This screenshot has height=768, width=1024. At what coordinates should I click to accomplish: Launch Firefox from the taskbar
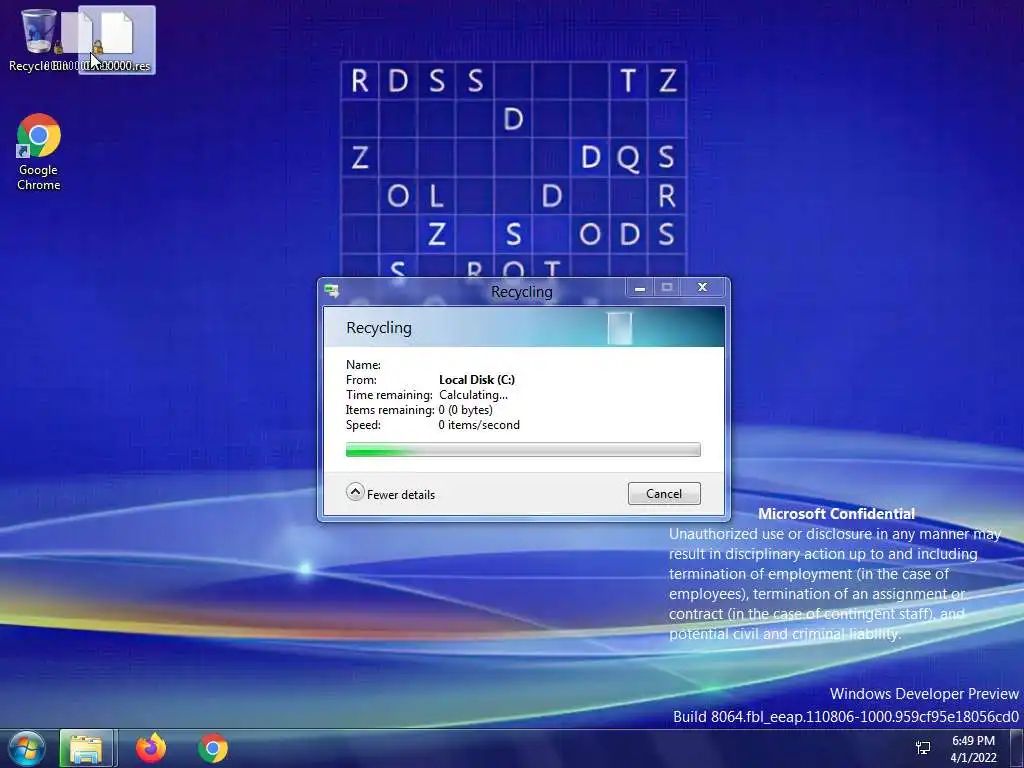tap(151, 748)
